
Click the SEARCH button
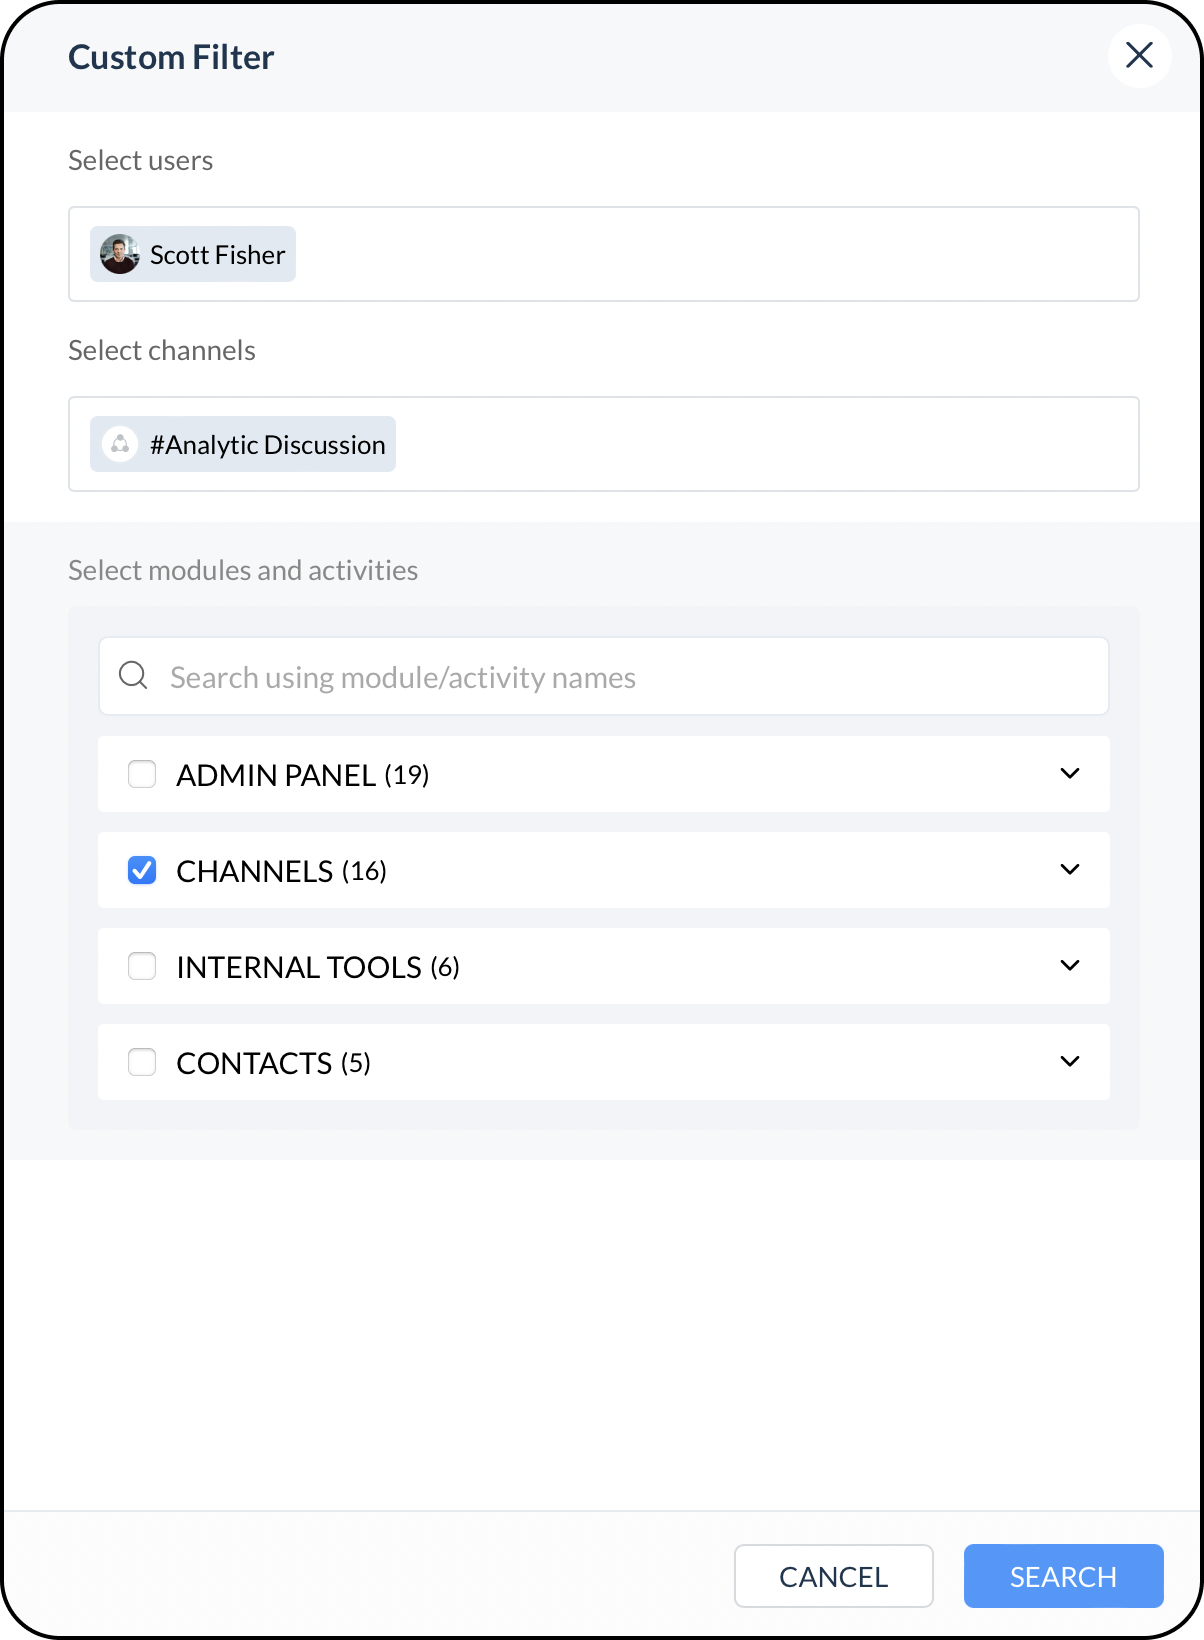pos(1064,1576)
